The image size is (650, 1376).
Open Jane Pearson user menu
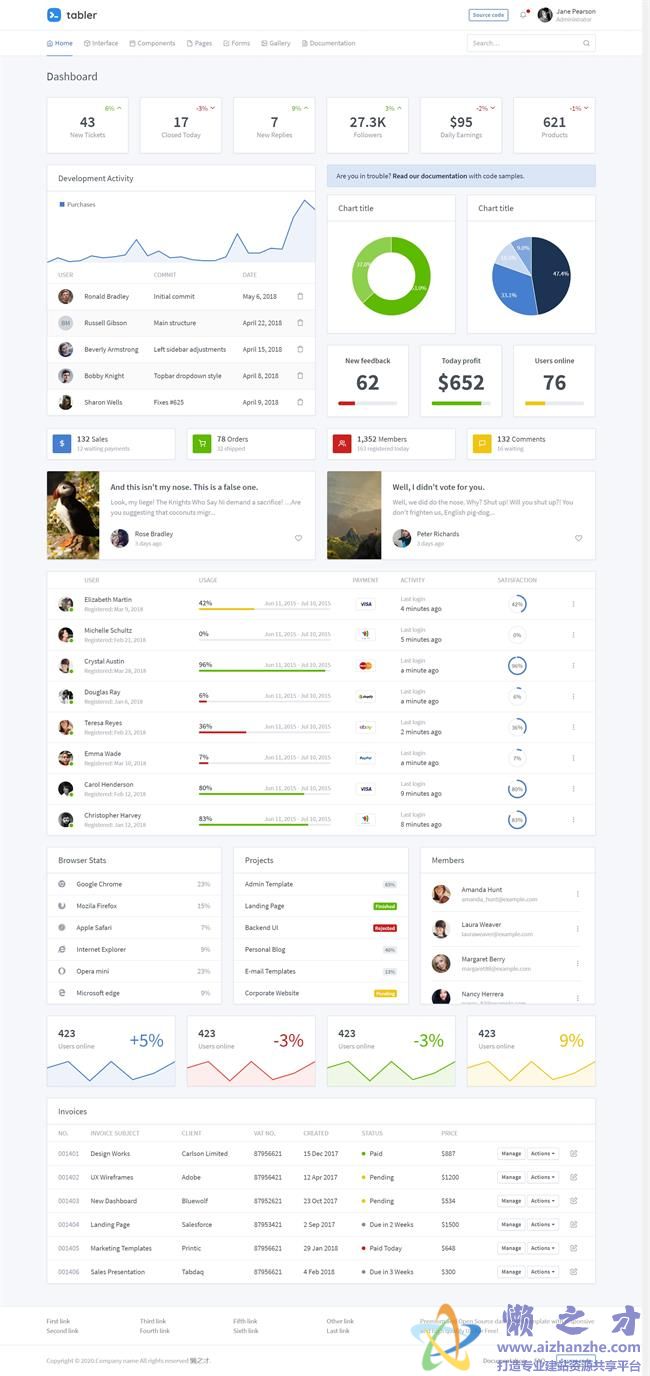coord(567,15)
